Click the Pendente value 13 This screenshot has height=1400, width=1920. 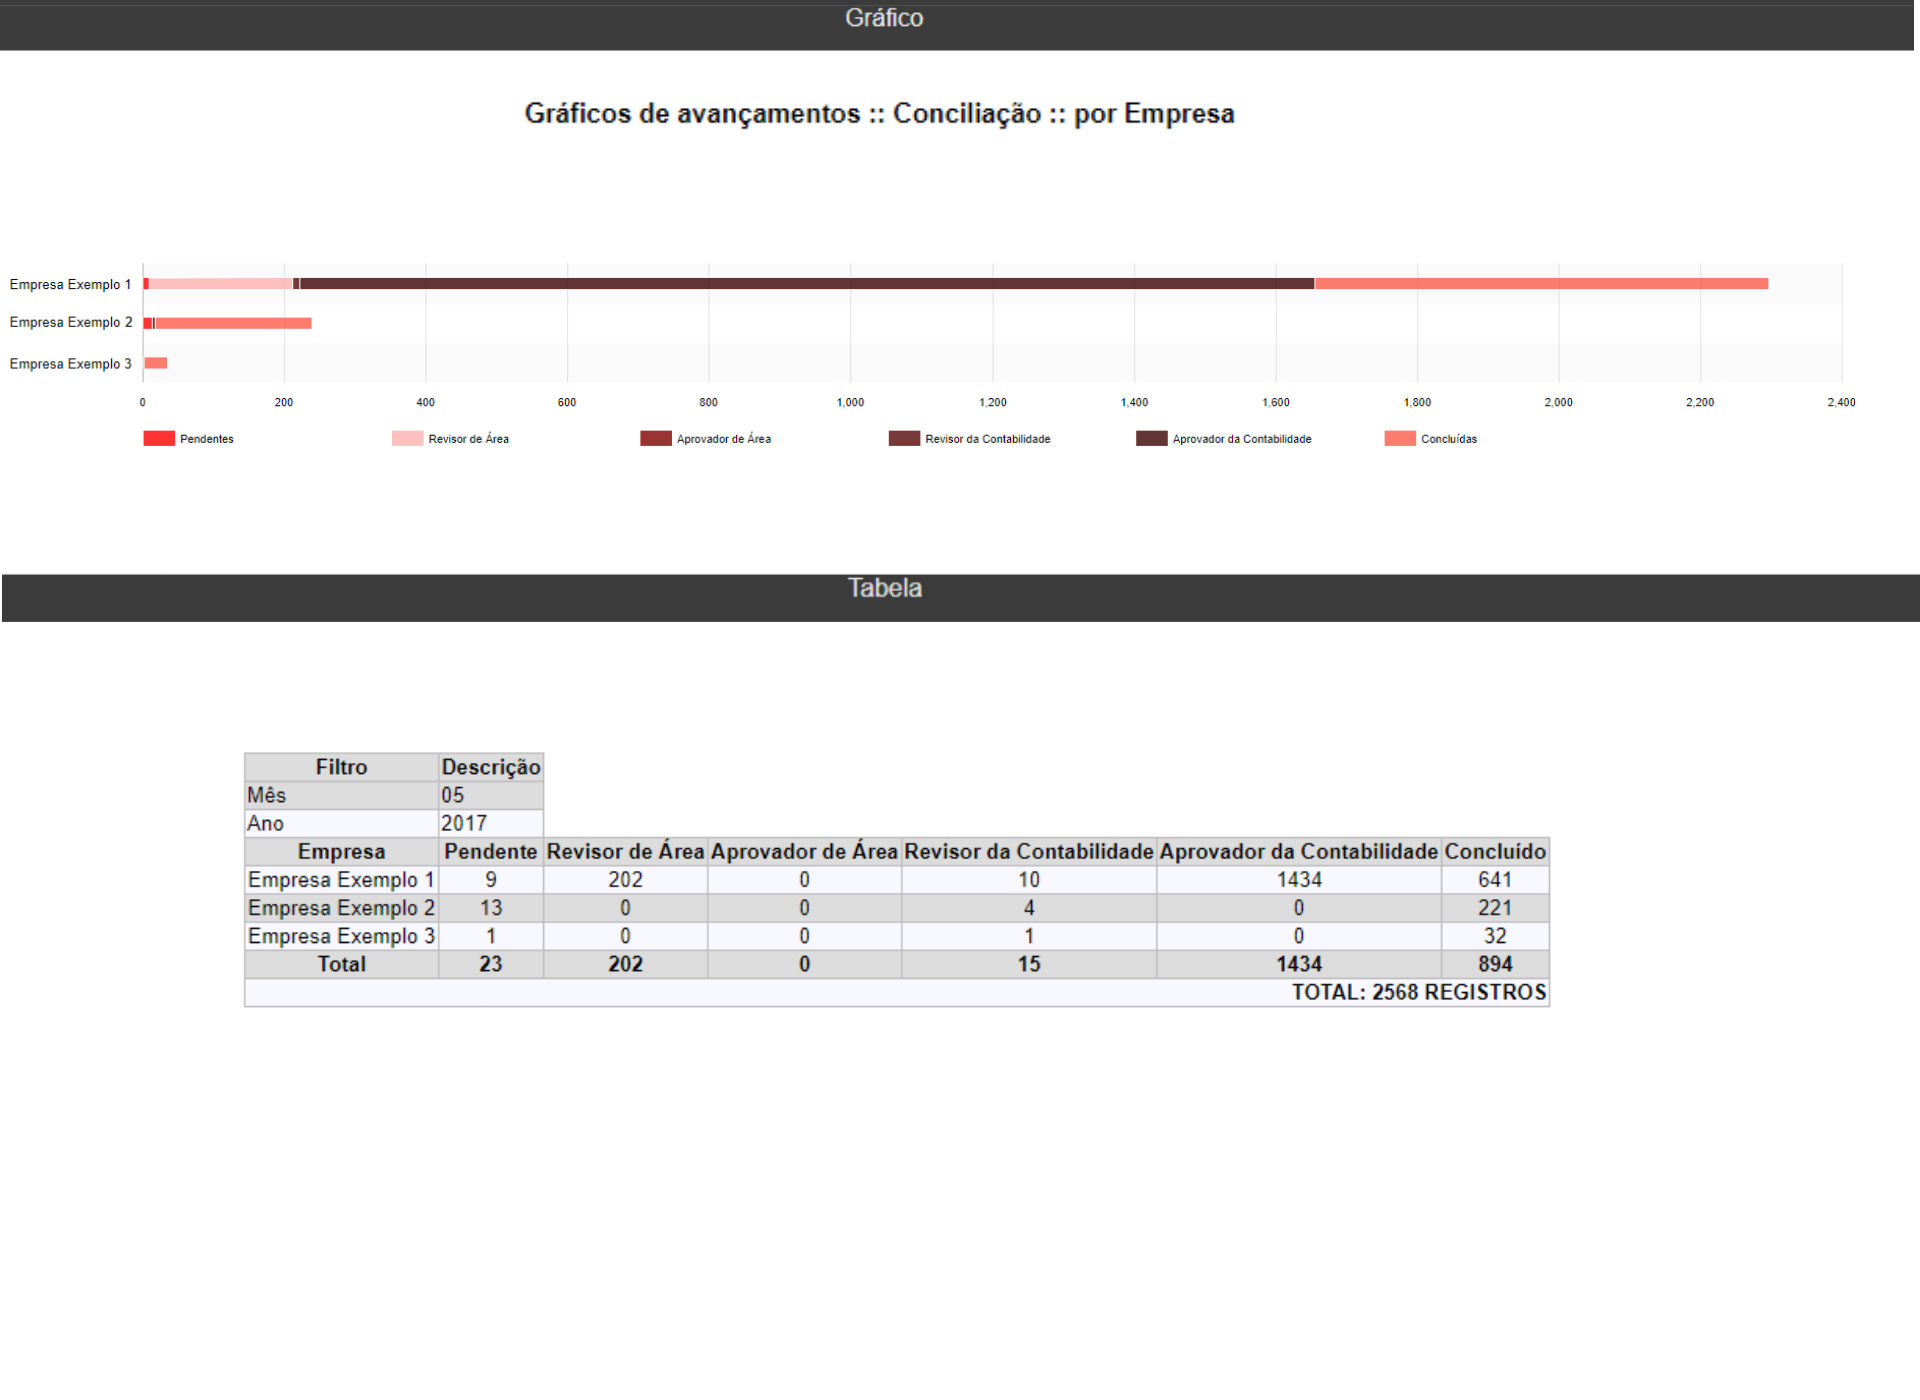[491, 908]
